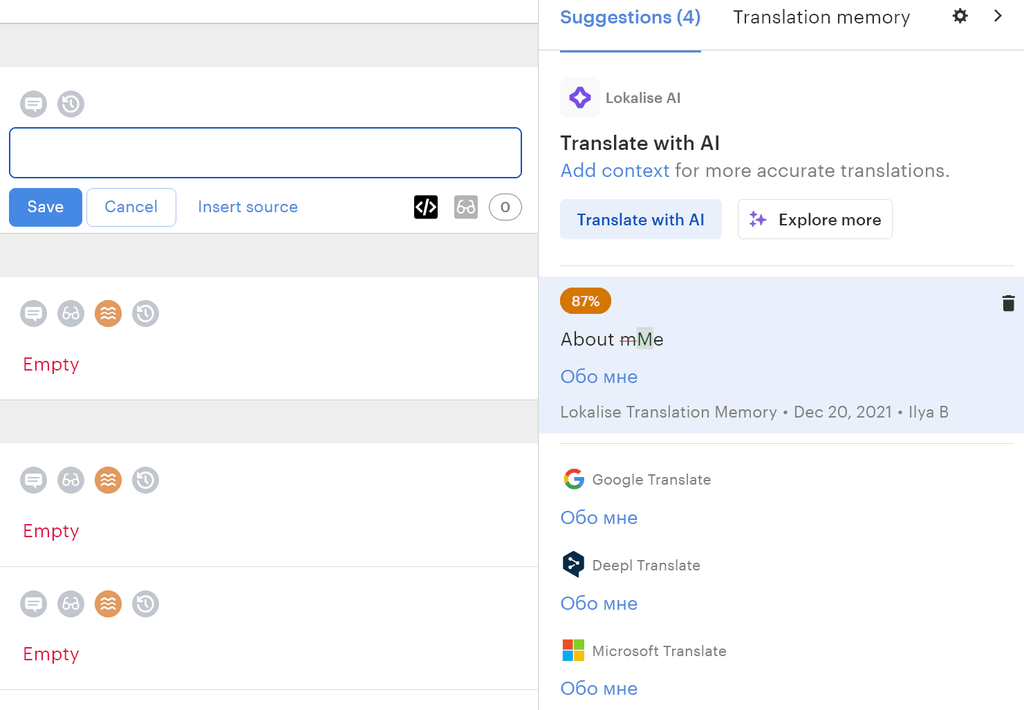Image resolution: width=1024 pixels, height=710 pixels.
Task: Toggle the unverified waves status on the second Empty segment
Action: click(107, 480)
